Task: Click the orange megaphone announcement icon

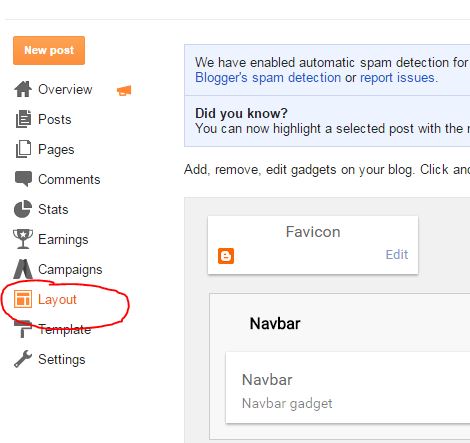Action: pos(124,90)
